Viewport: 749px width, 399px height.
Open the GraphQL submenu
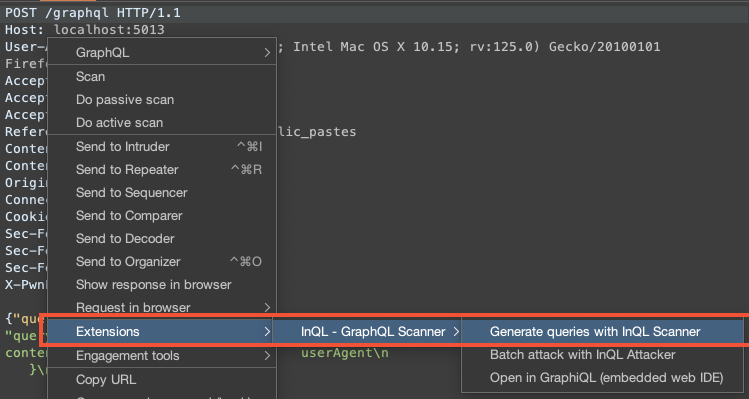click(162, 52)
